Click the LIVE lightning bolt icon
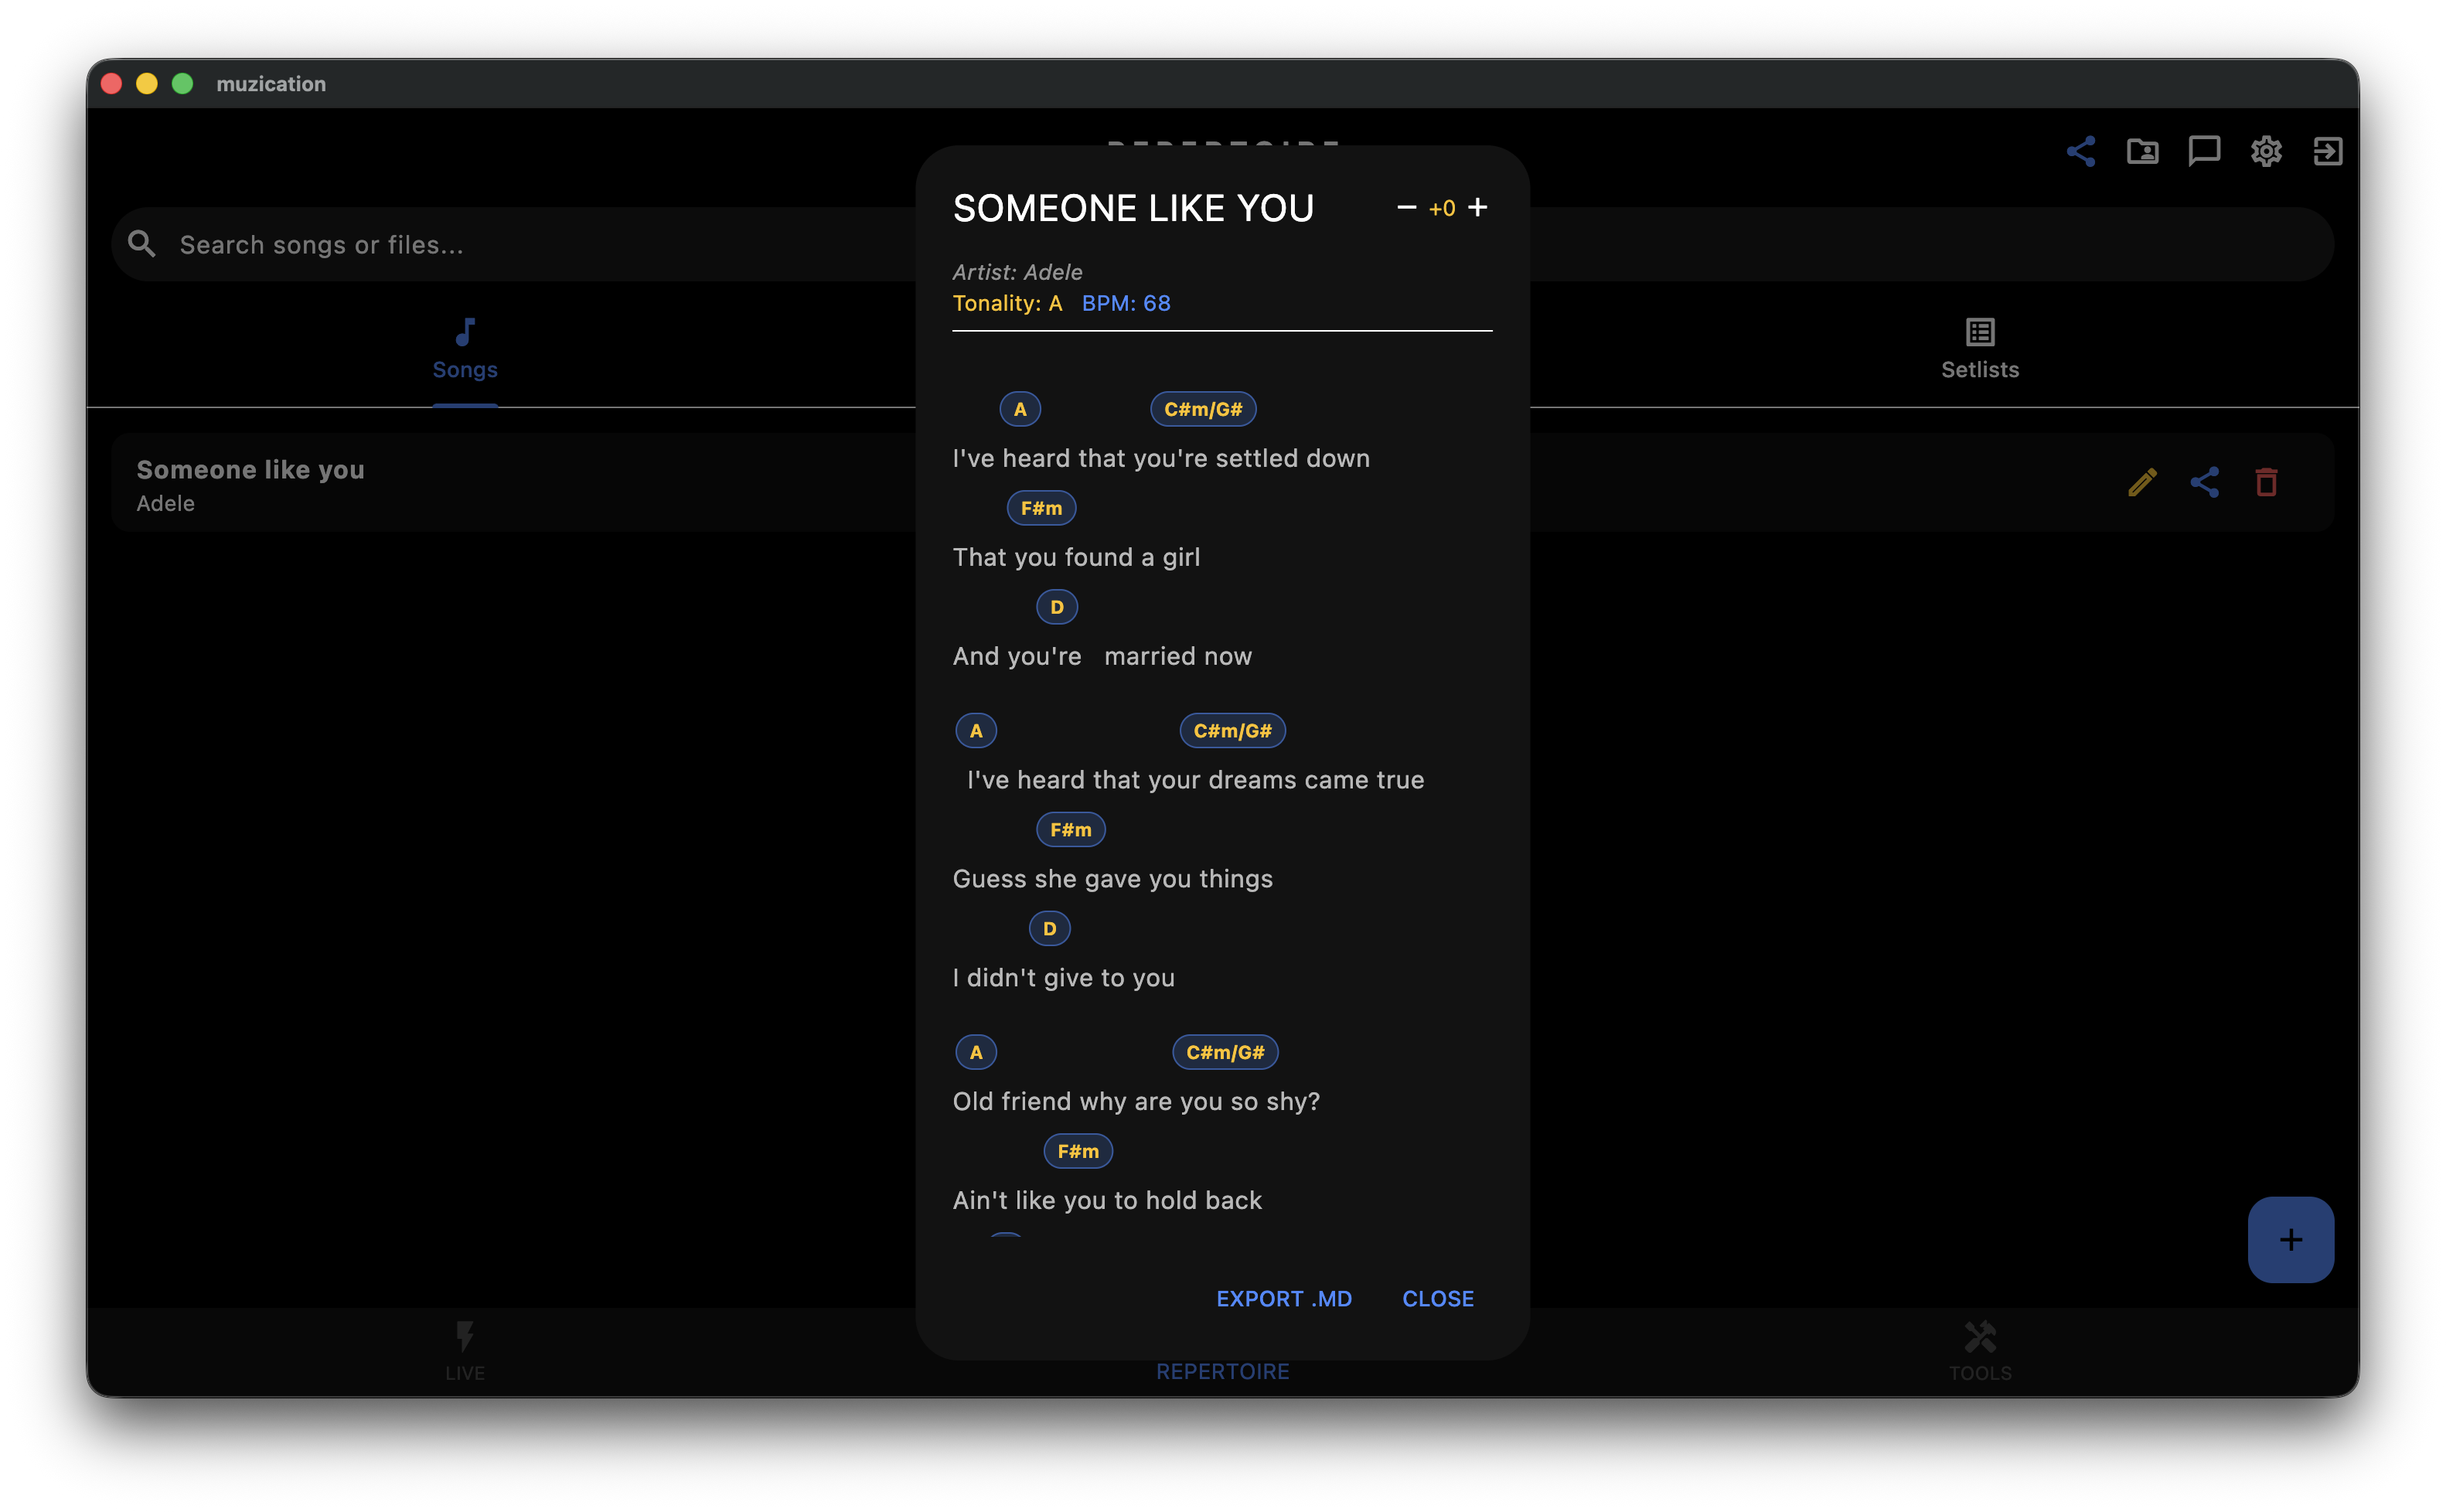Image resolution: width=2446 pixels, height=1512 pixels. pyautogui.click(x=465, y=1336)
